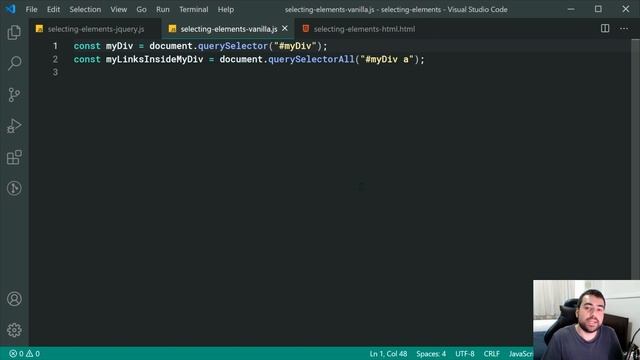Open the Edit menu

click(x=53, y=9)
